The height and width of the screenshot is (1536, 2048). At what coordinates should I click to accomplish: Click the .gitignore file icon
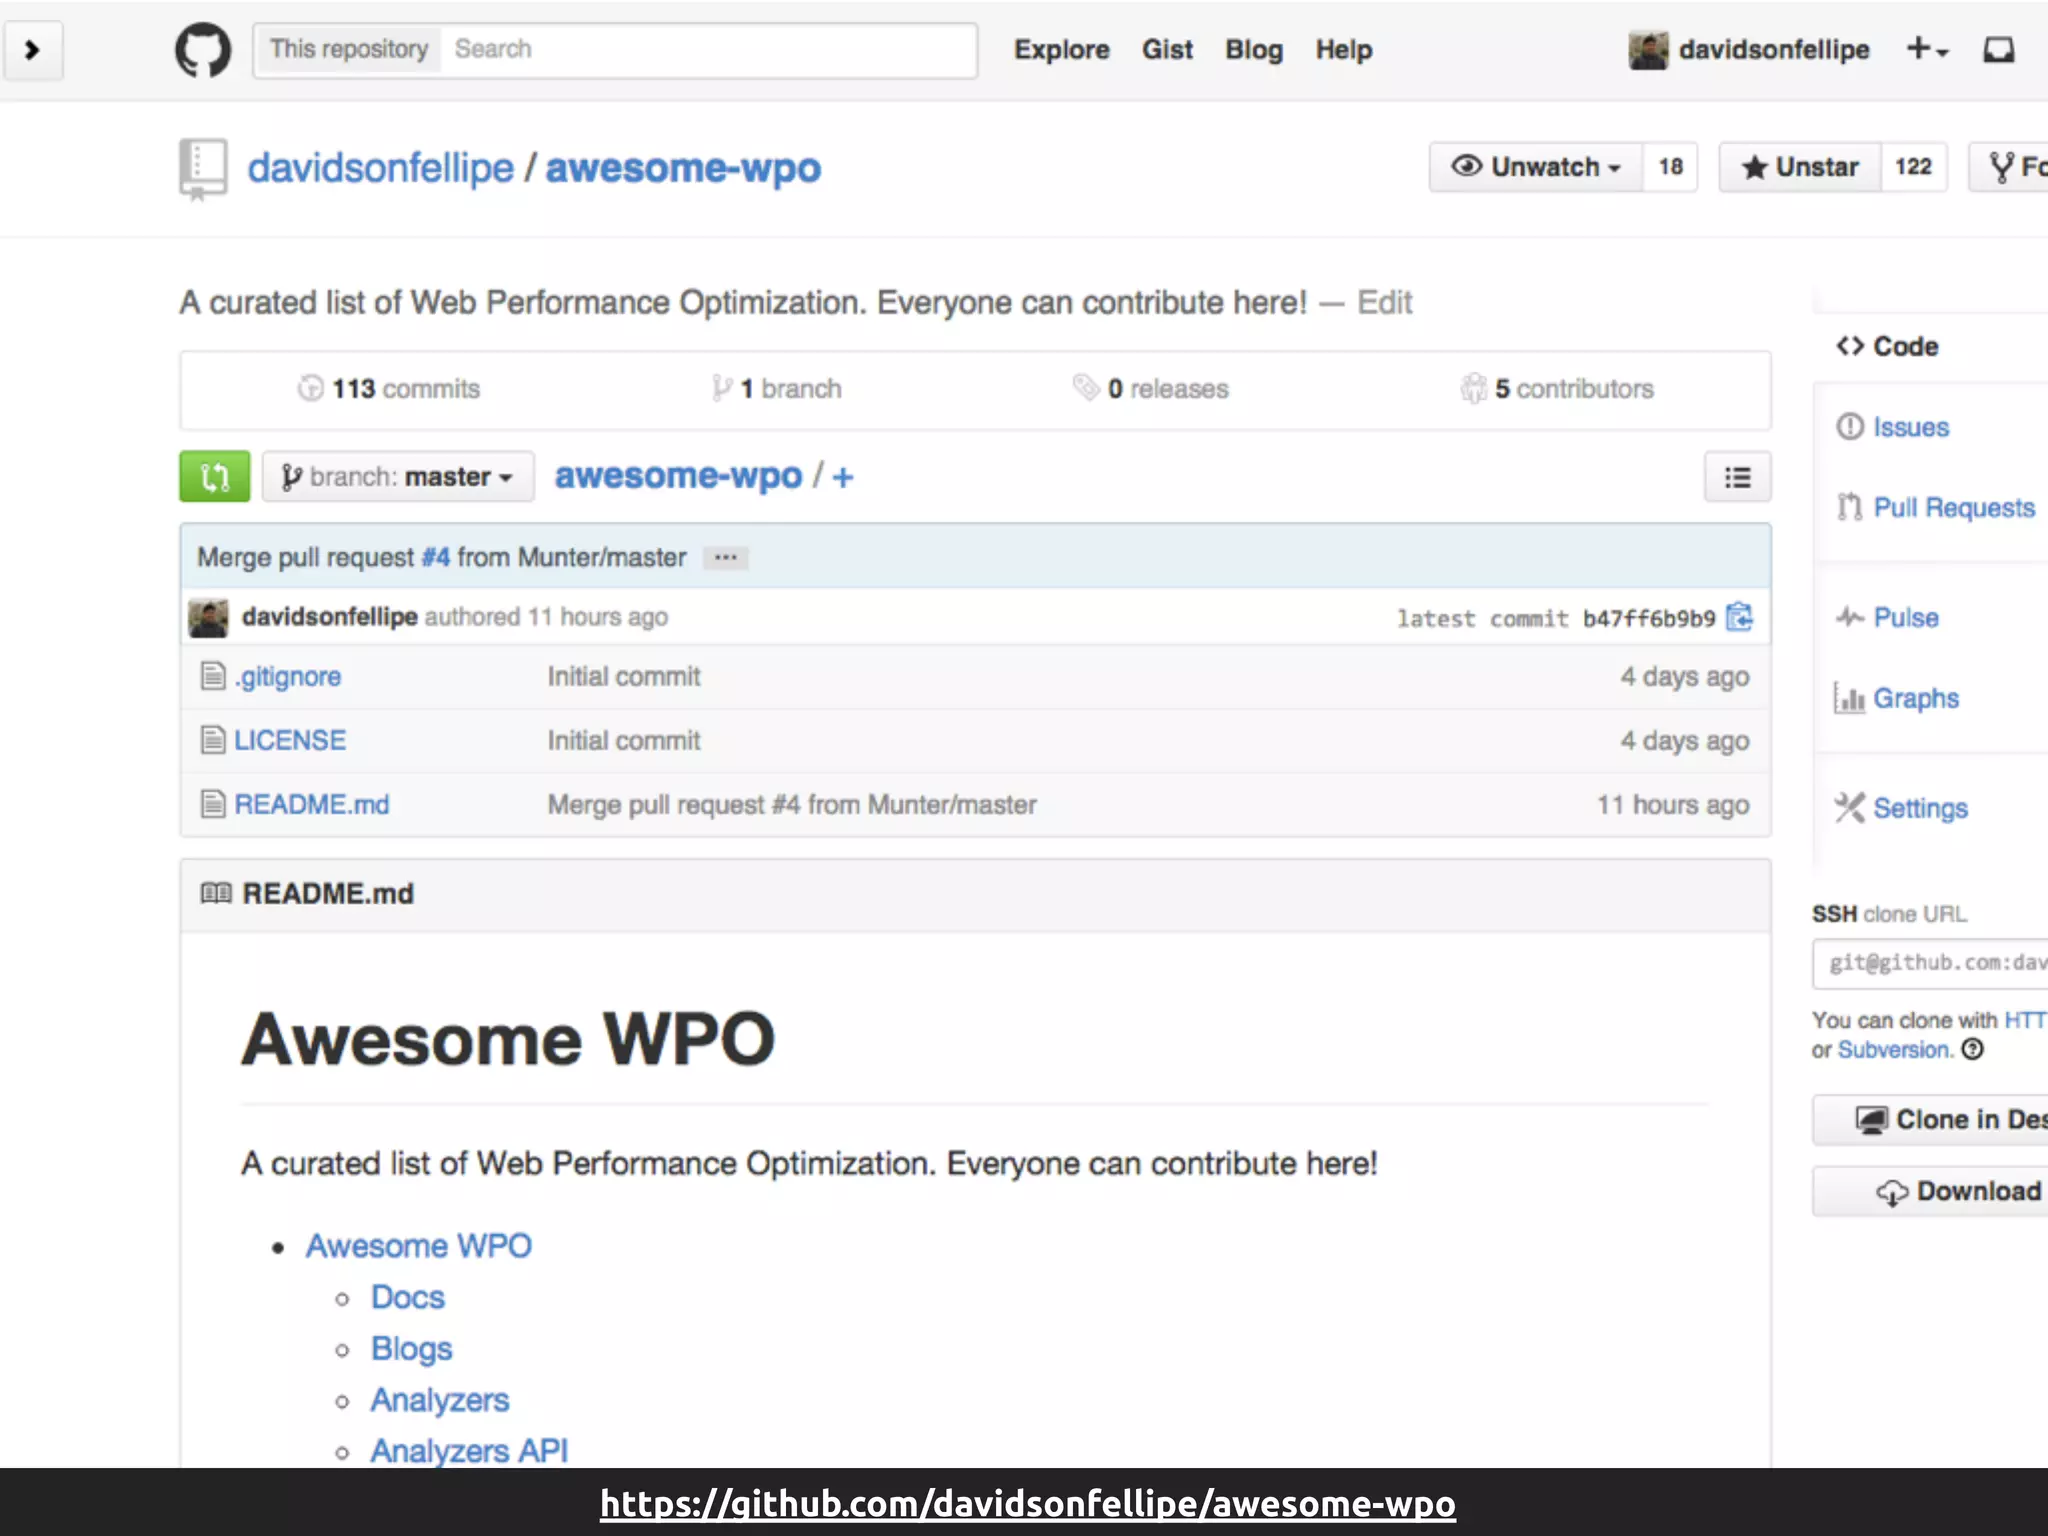click(213, 676)
